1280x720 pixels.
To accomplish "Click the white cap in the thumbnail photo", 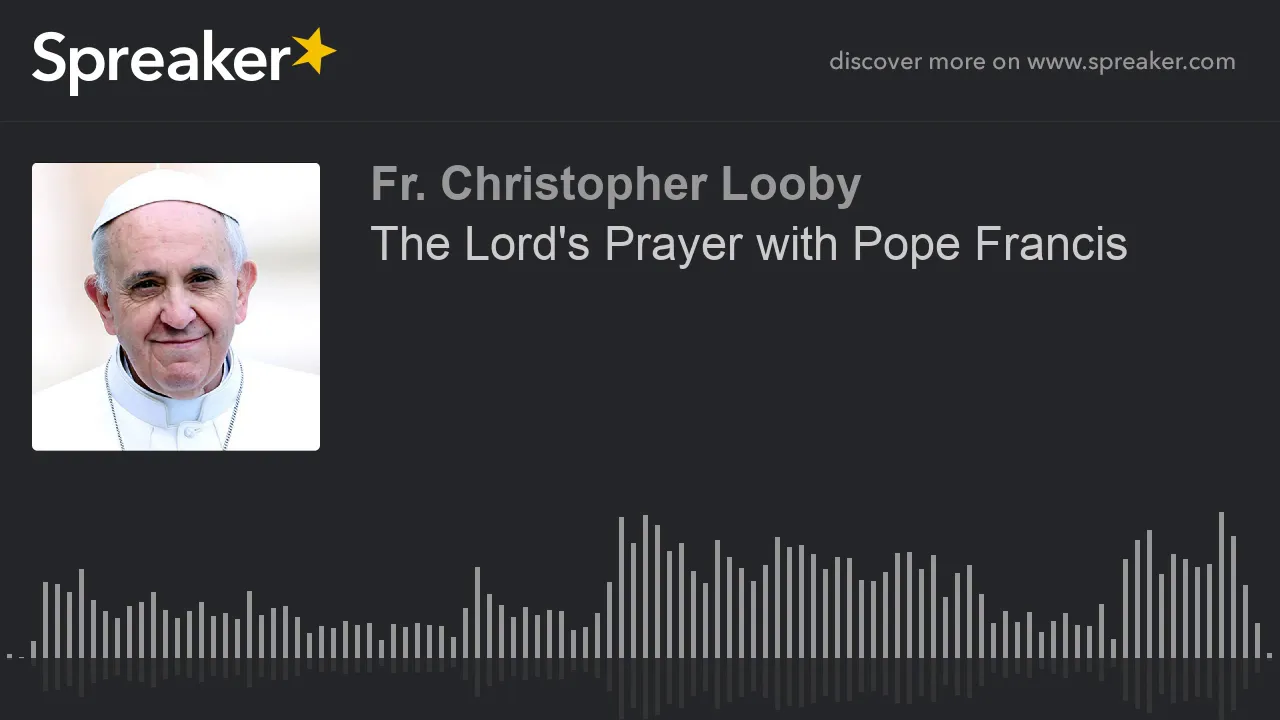I will tap(165, 196).
